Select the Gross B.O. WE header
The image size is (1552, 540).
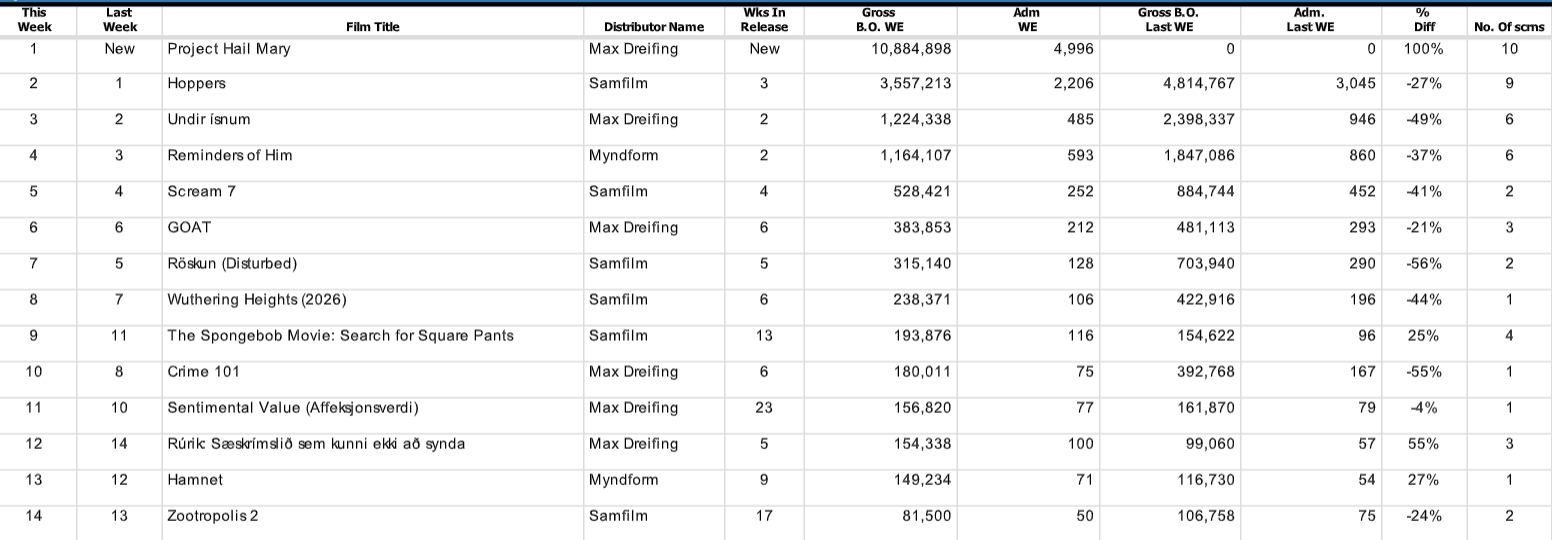879,20
